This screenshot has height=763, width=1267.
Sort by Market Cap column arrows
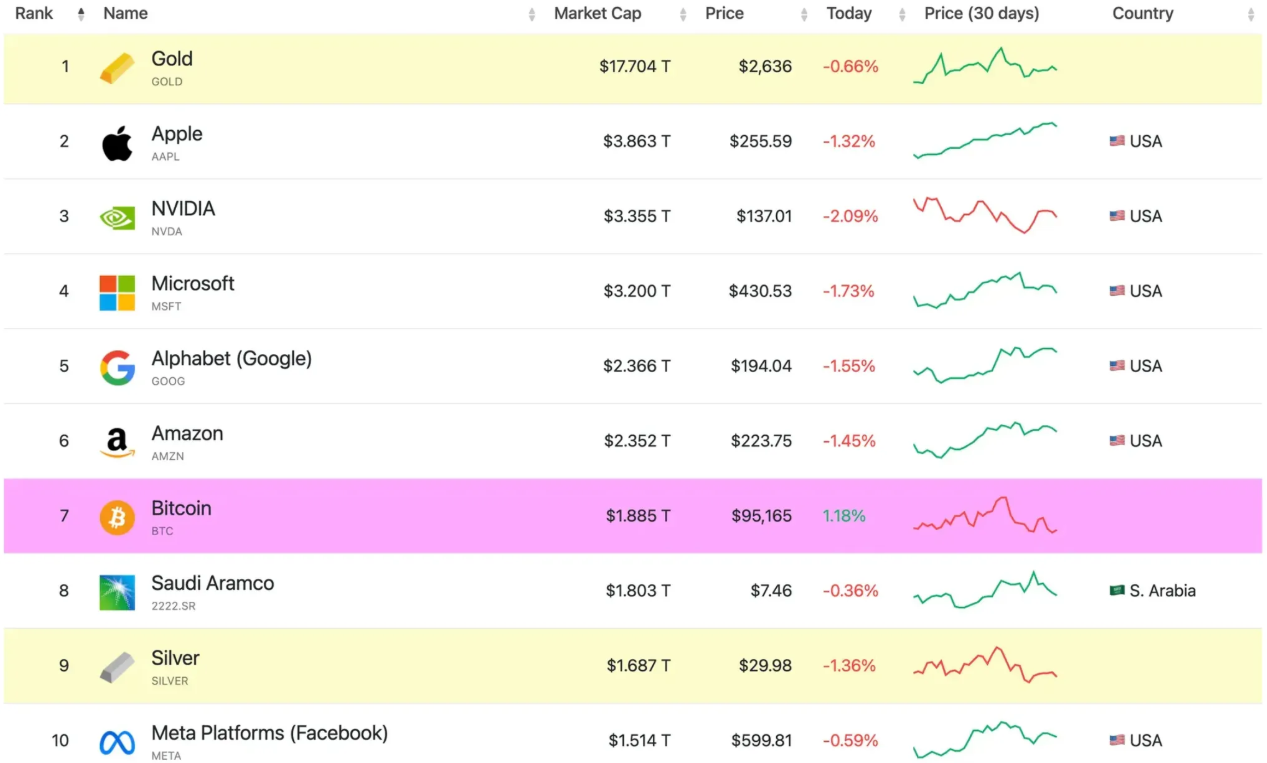tap(683, 14)
